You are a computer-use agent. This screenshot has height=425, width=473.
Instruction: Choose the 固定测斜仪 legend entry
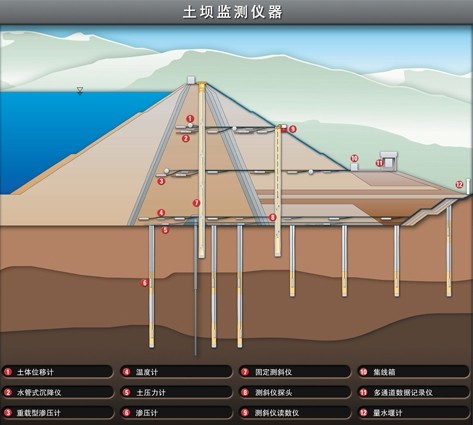point(295,372)
